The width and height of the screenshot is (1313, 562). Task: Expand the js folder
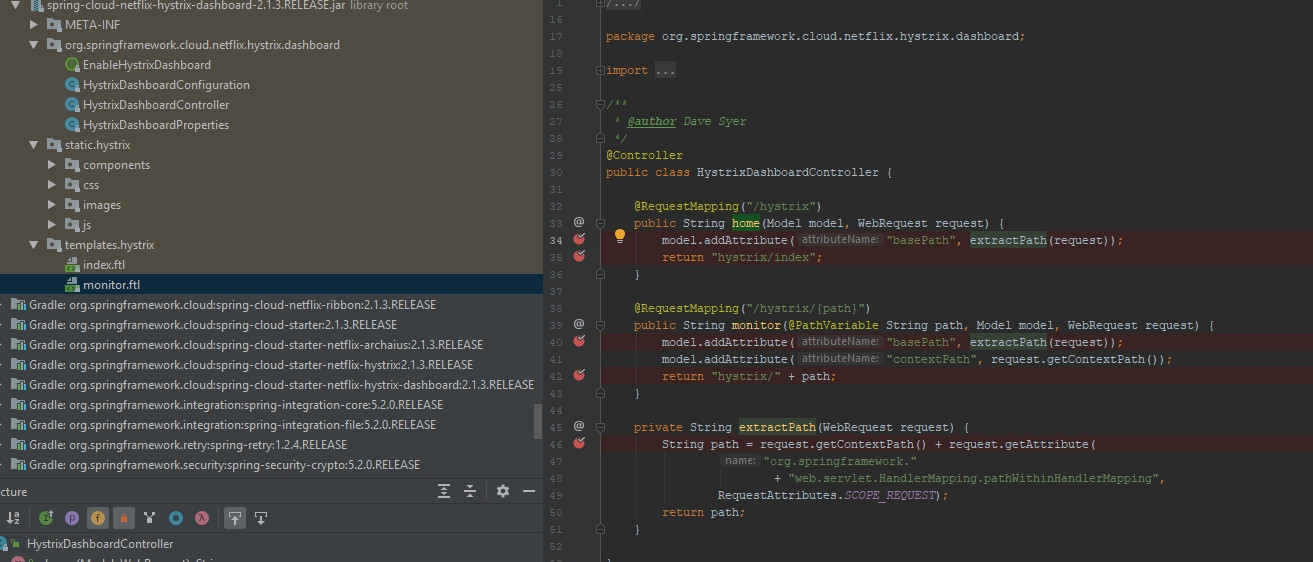click(x=53, y=225)
